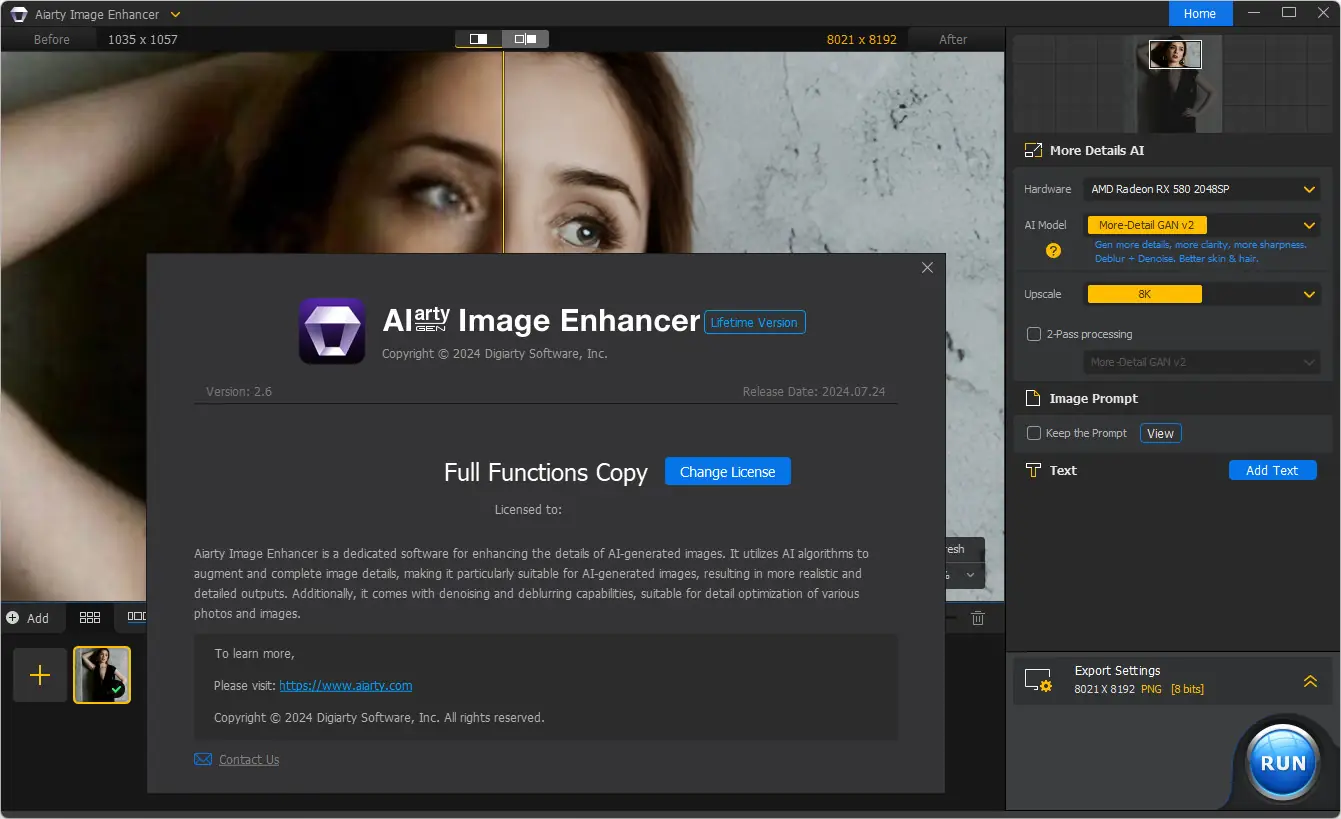Open the https://www.aiarty.com link

click(346, 686)
